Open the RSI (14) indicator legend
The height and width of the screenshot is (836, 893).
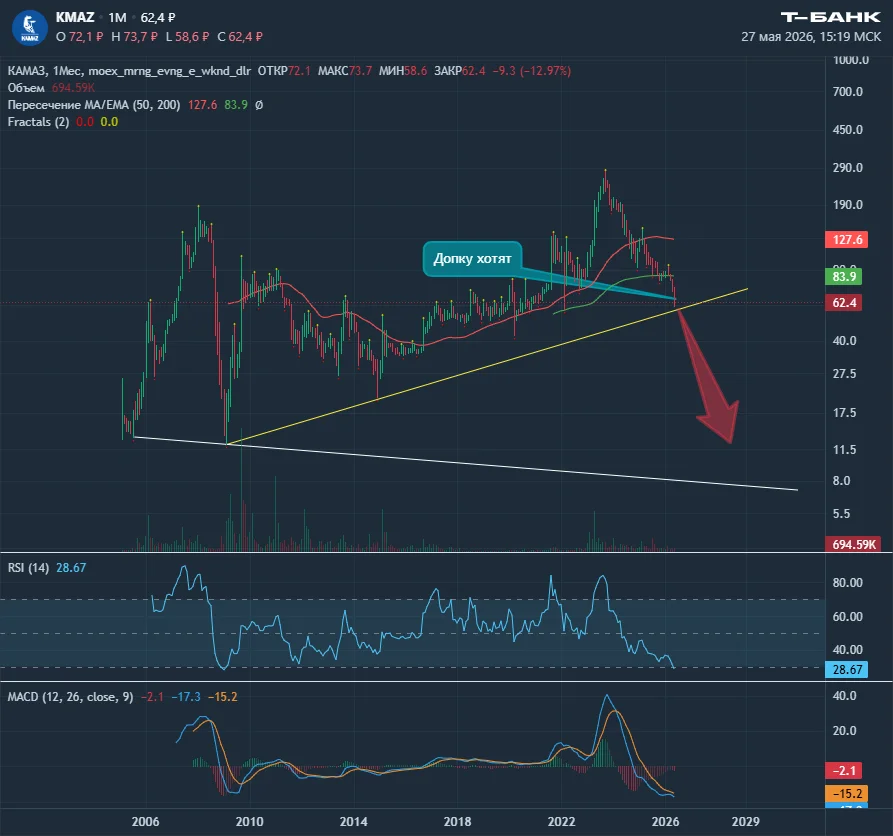(x=28, y=568)
